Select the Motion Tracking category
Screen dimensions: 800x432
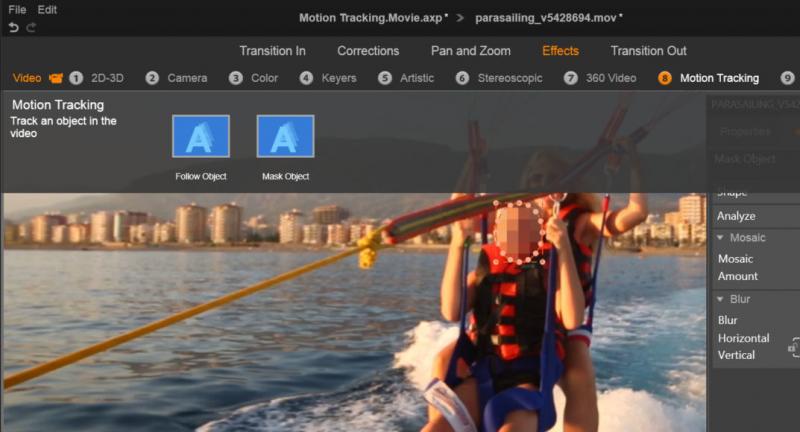point(719,78)
